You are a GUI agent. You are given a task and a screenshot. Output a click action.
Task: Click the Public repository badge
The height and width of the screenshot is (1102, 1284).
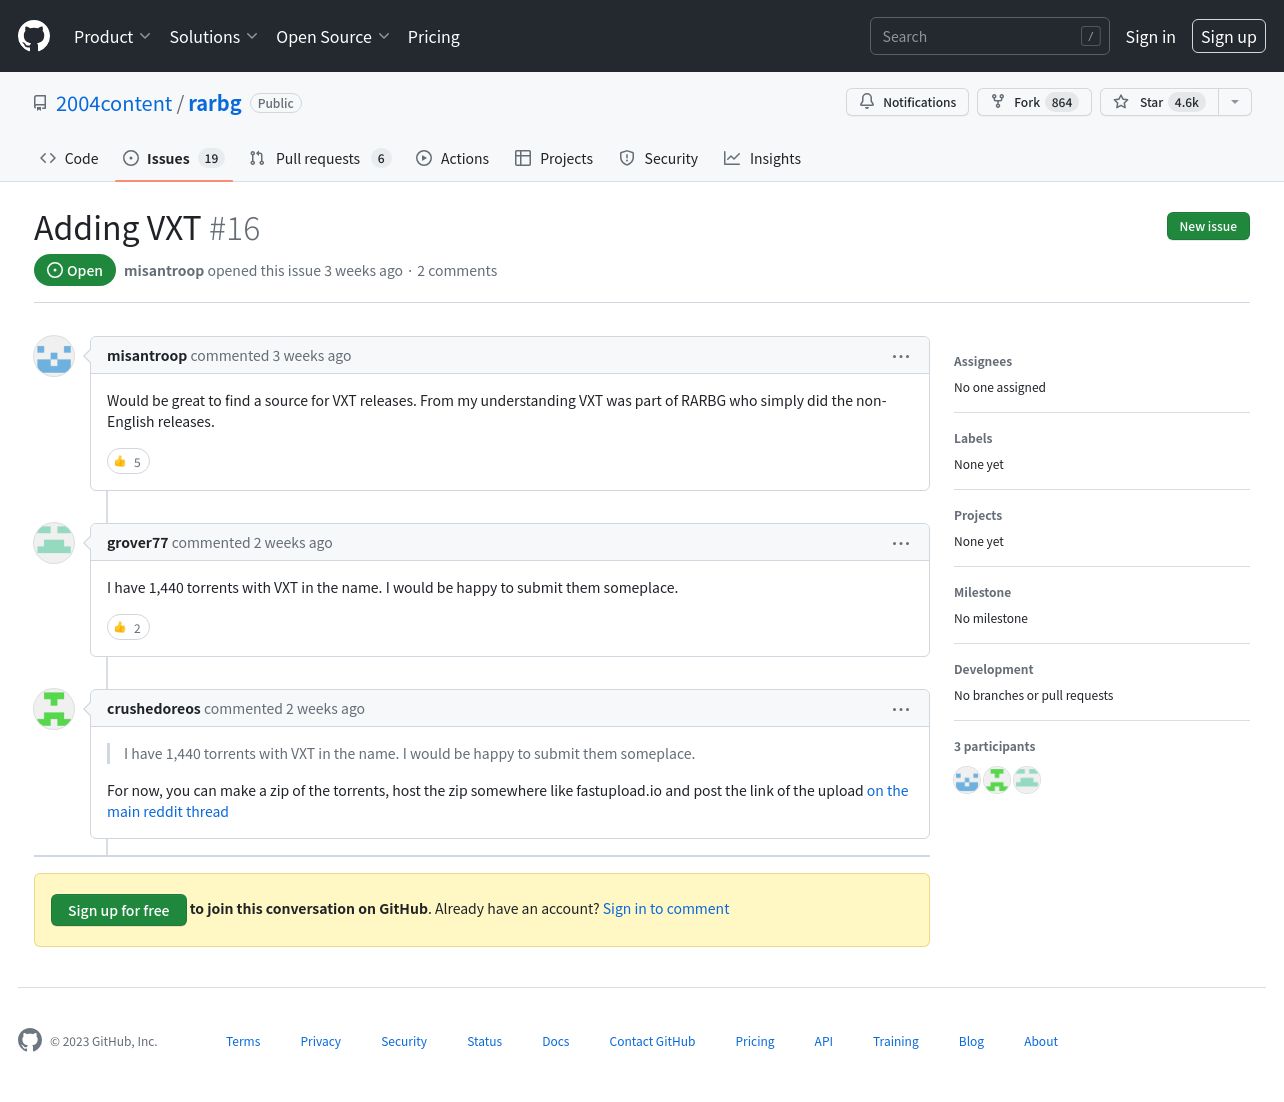point(276,103)
